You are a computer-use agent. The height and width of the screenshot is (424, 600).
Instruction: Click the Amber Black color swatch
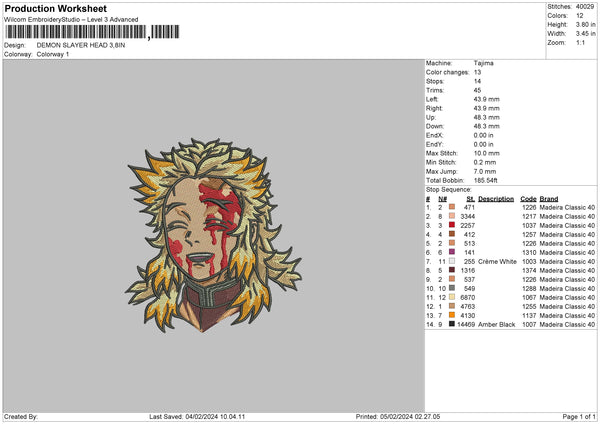pyautogui.click(x=452, y=324)
